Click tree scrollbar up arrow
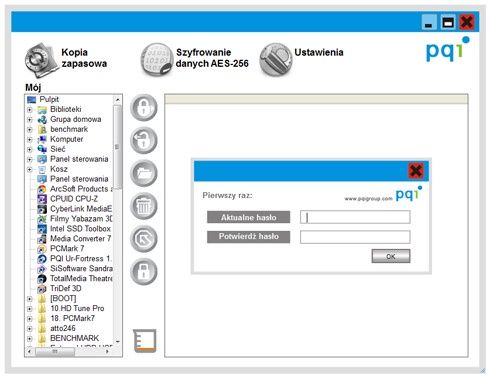Screen dimensions: 490x379 (117, 100)
